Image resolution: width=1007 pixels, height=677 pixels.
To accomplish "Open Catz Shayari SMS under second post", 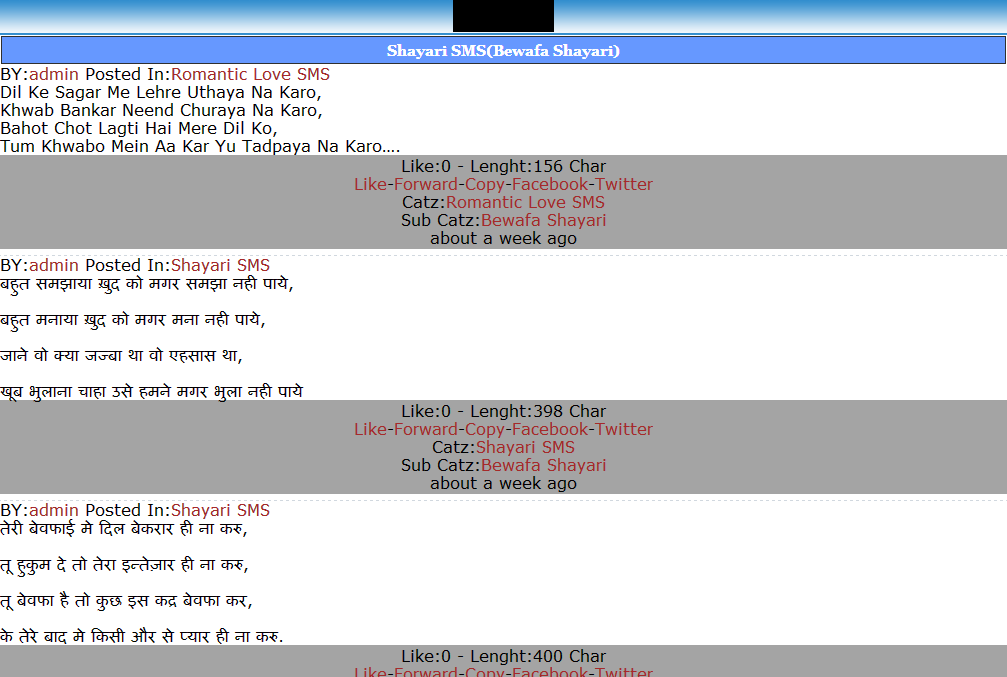I will pyautogui.click(x=525, y=447).
